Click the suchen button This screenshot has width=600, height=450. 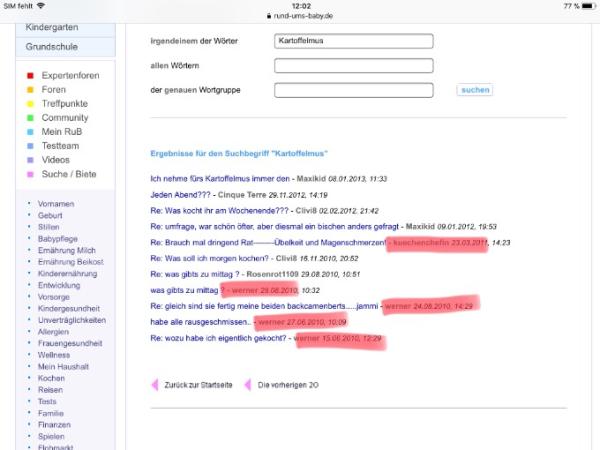pyautogui.click(x=475, y=90)
